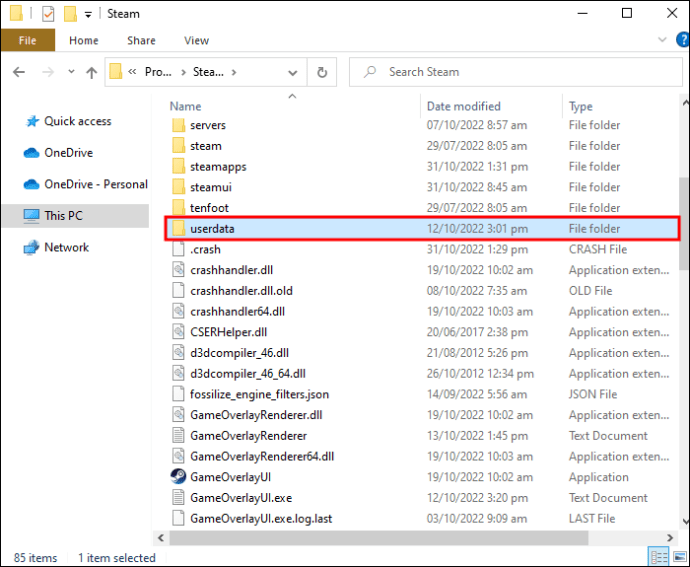
Task: Select the steamui folder icon
Action: click(x=178, y=187)
